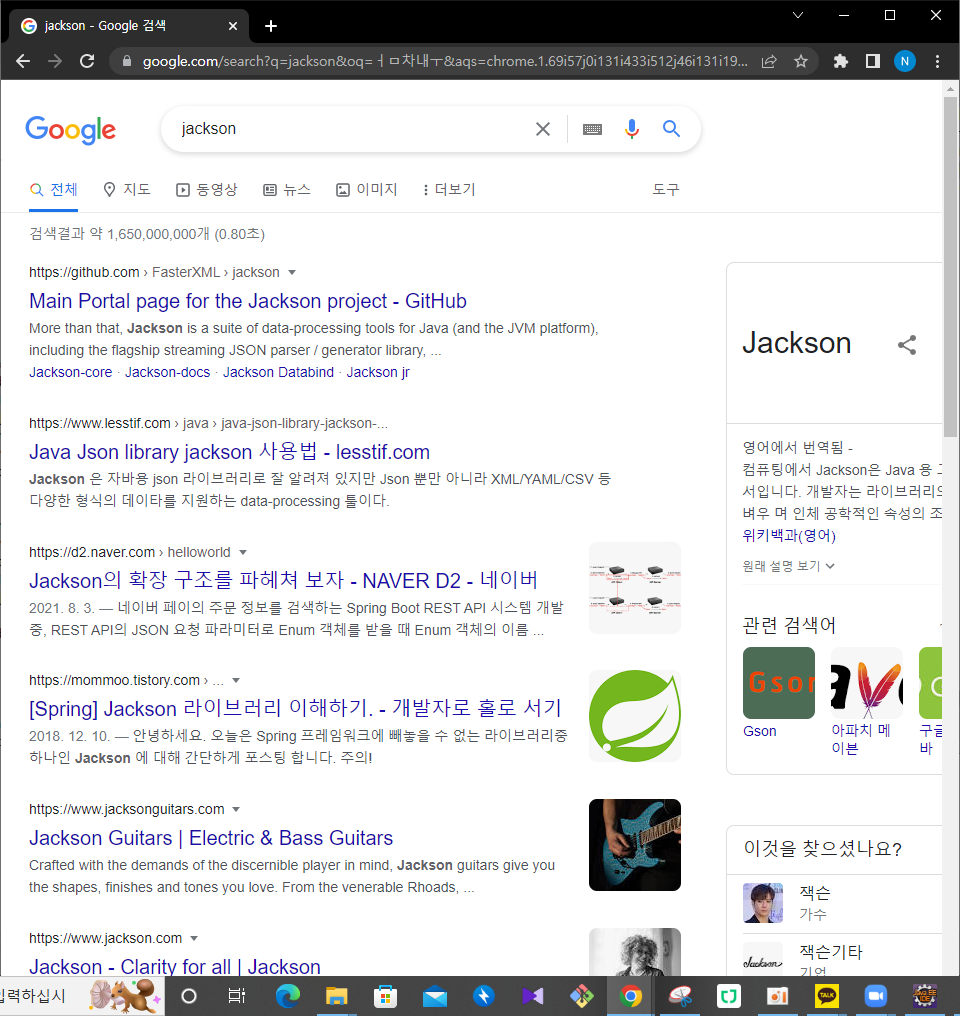
Task: Open the tab search chevron in title bar
Action: (x=798, y=15)
